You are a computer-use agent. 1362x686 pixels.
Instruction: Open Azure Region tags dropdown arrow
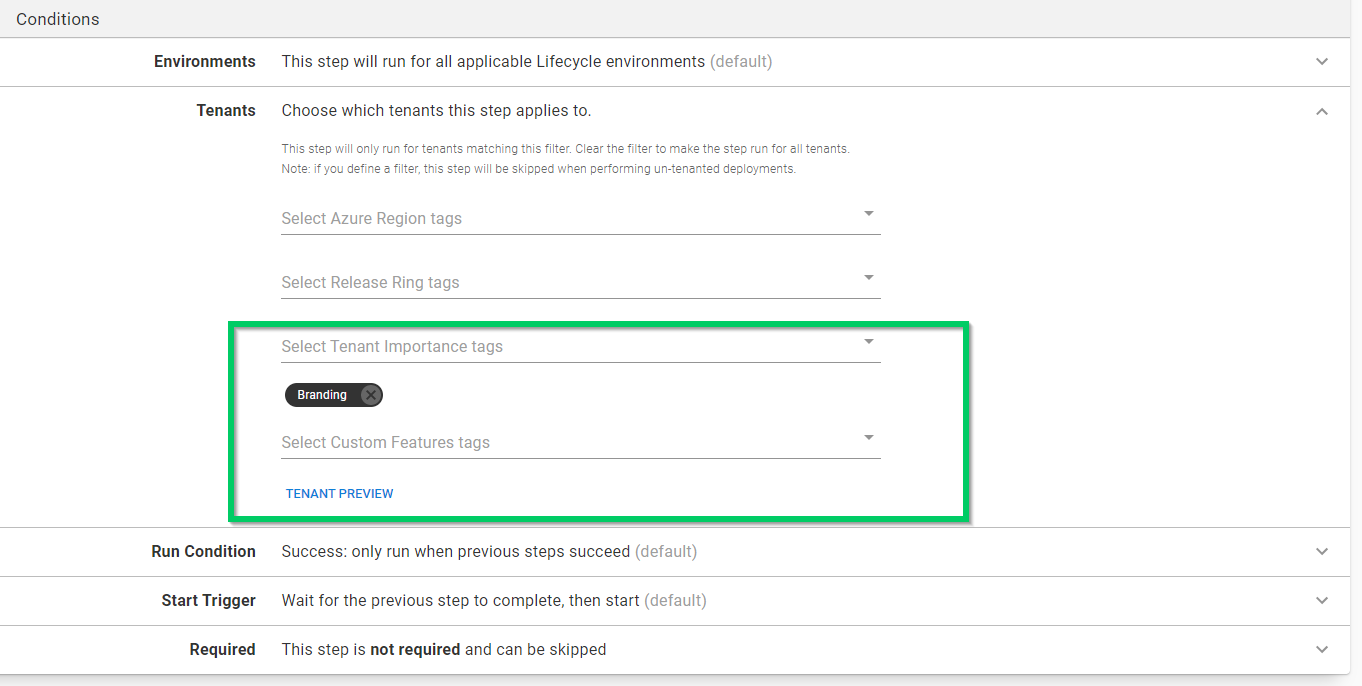(x=868, y=214)
